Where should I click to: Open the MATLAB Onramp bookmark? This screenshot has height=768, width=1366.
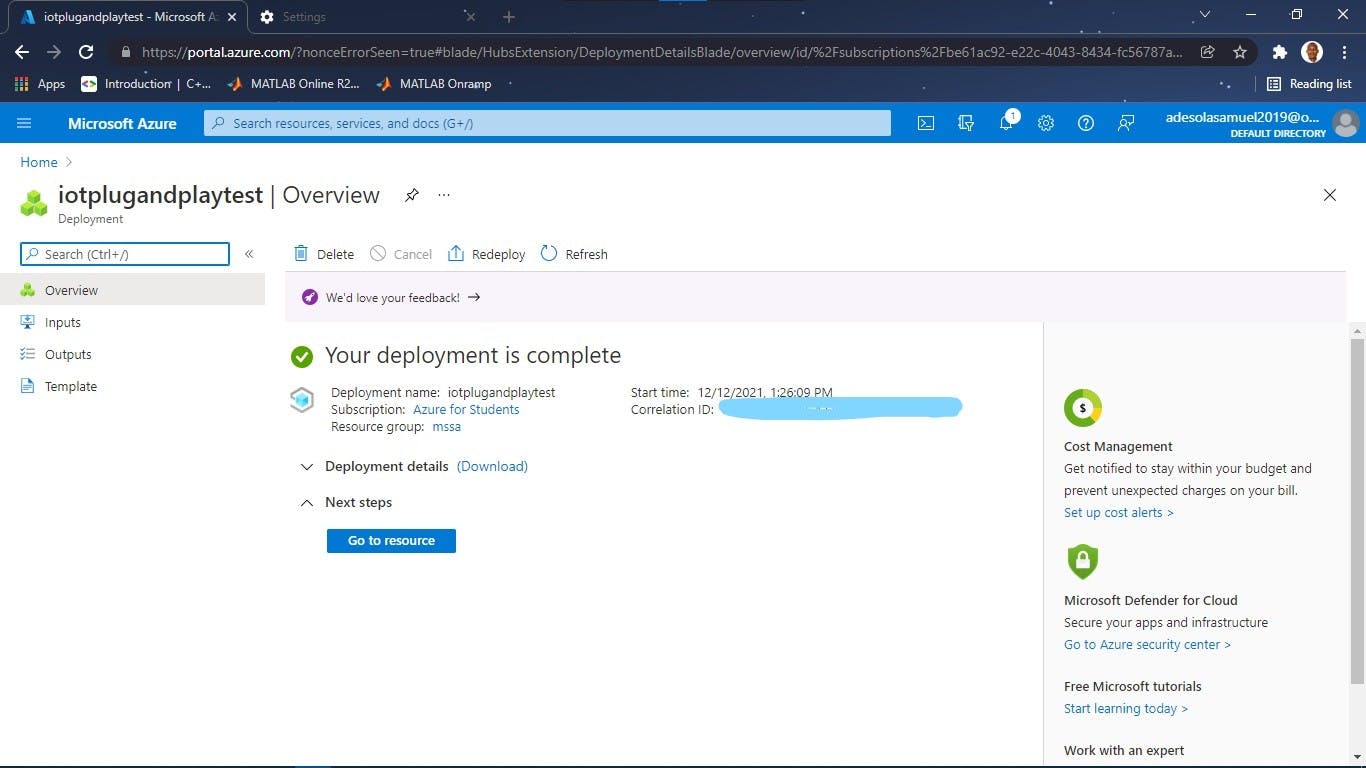coord(434,84)
